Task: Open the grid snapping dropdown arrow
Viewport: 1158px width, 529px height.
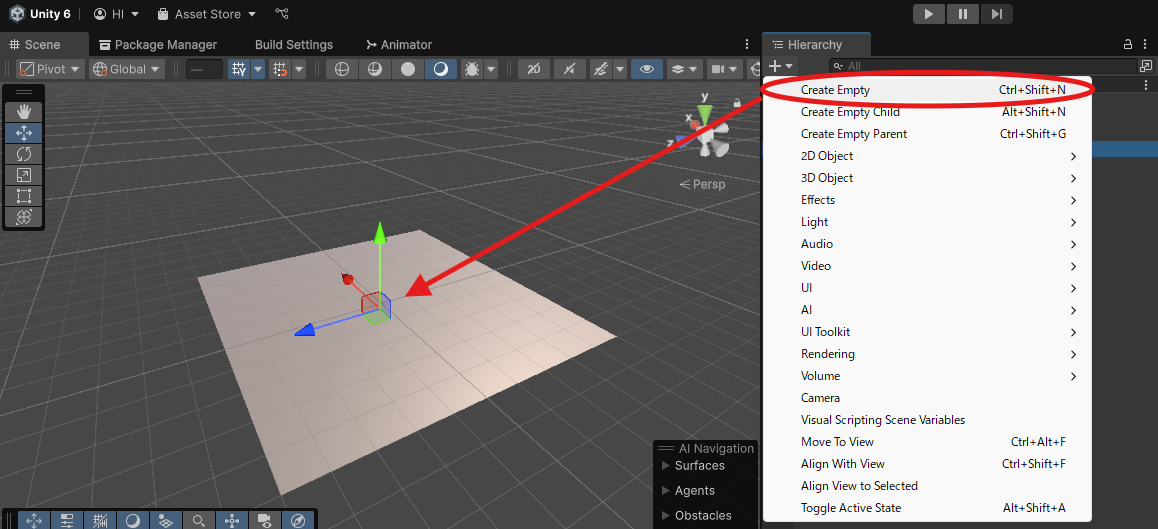Action: [x=298, y=69]
